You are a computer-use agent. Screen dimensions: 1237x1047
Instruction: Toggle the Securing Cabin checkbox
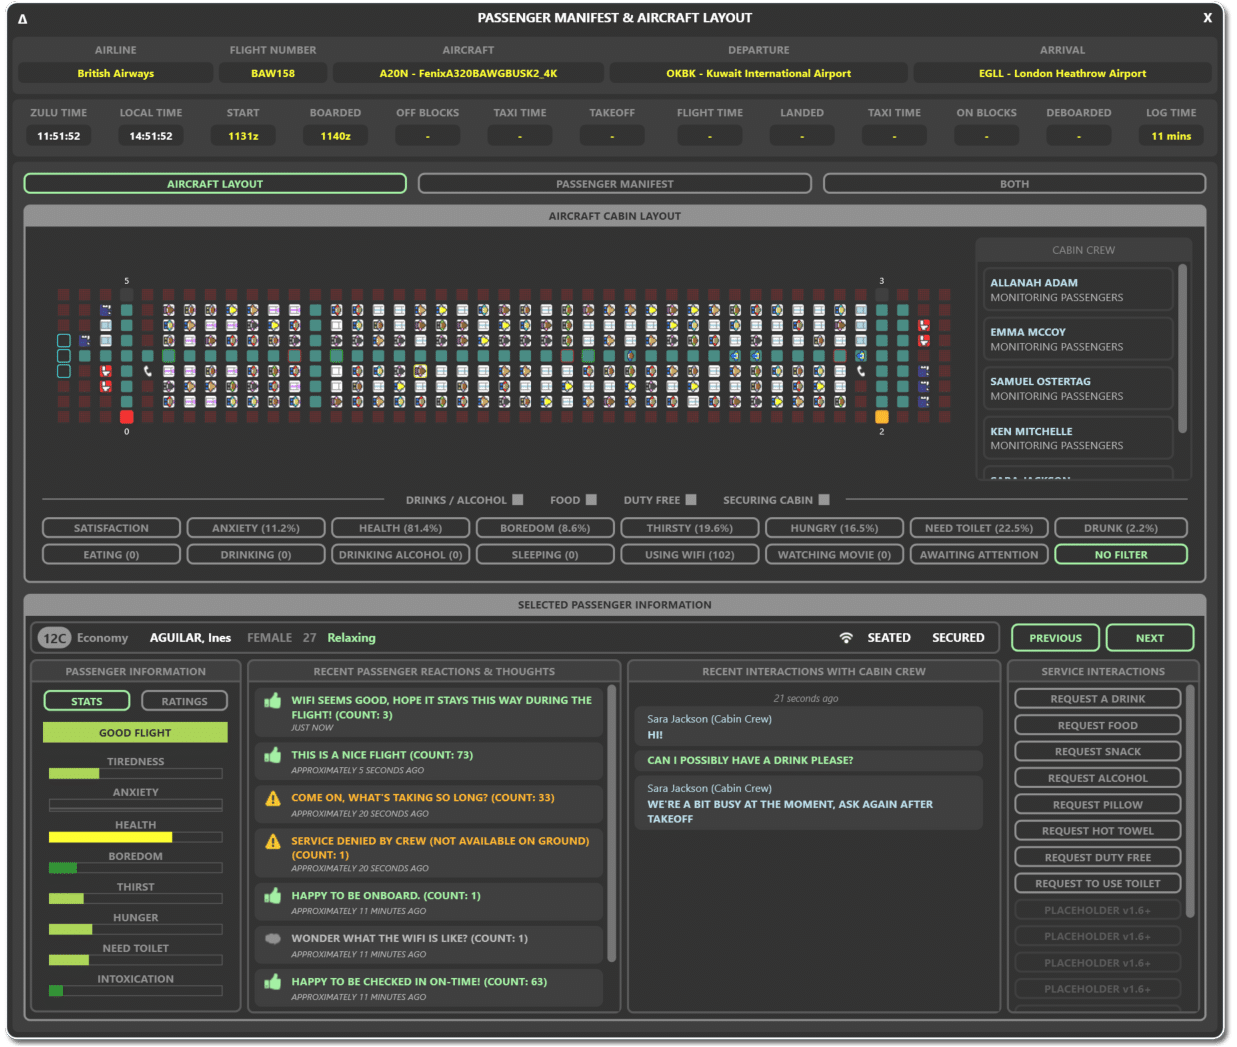coord(824,500)
